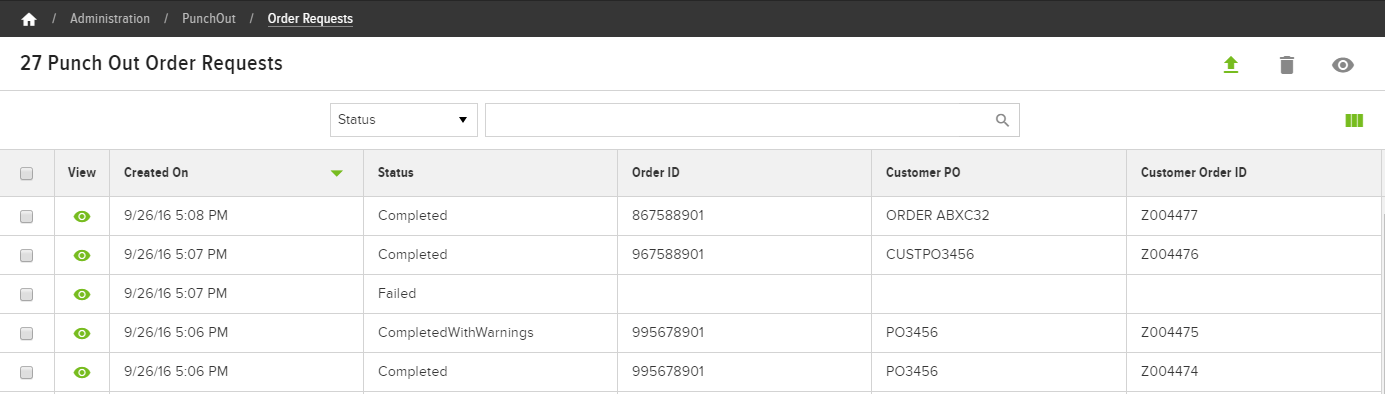
Task: Tick checkbox for Z004474 row
Action: click(27, 372)
